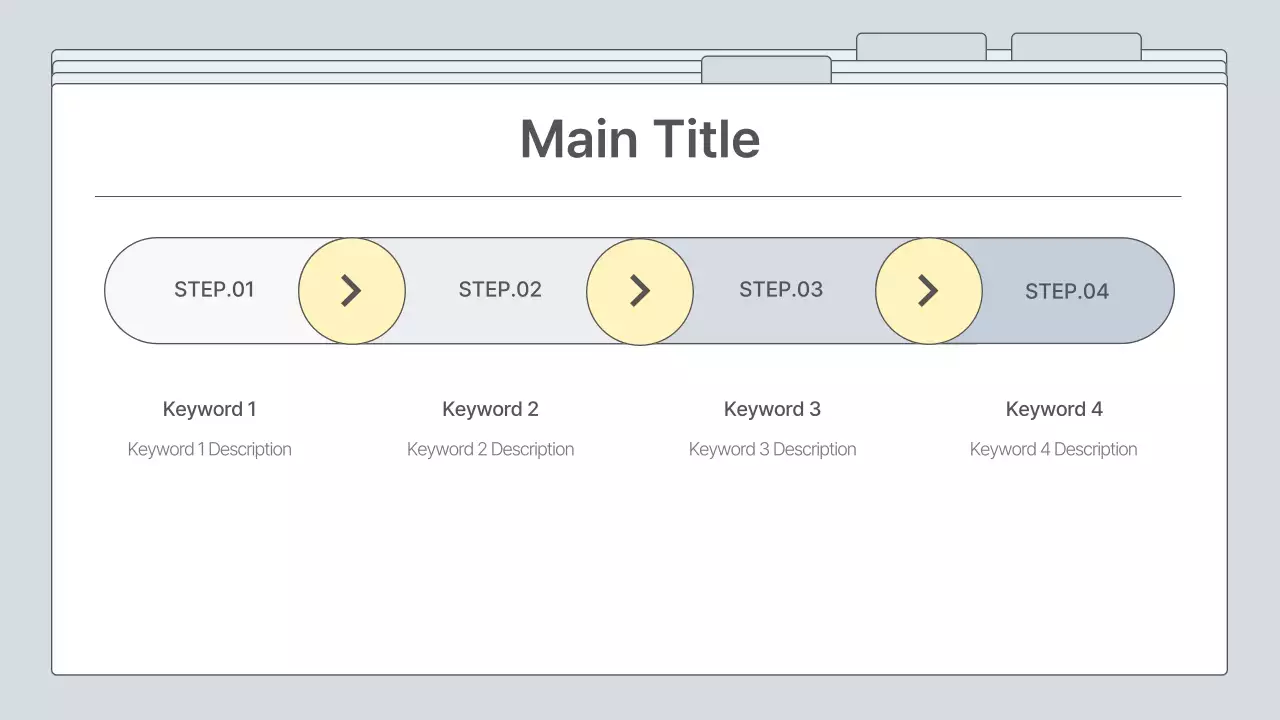Select the Keyword 1 heading

(209, 409)
